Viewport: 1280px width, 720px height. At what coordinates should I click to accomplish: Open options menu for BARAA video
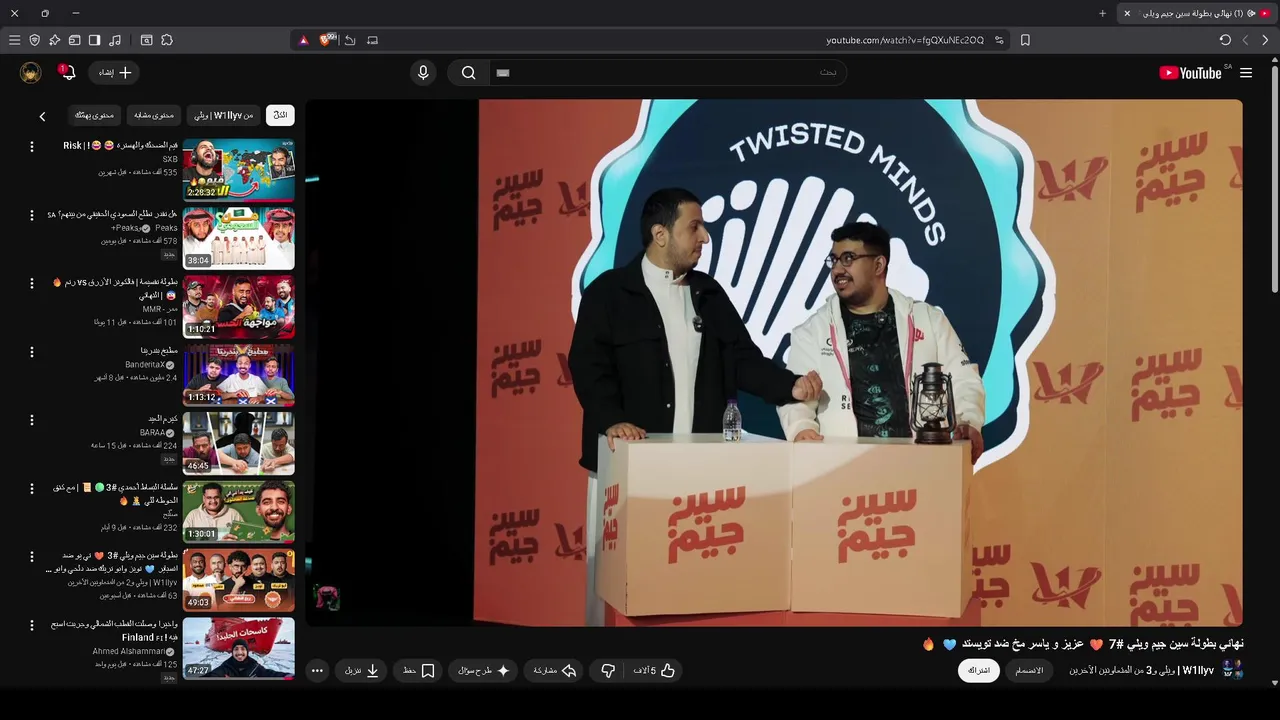coord(31,420)
